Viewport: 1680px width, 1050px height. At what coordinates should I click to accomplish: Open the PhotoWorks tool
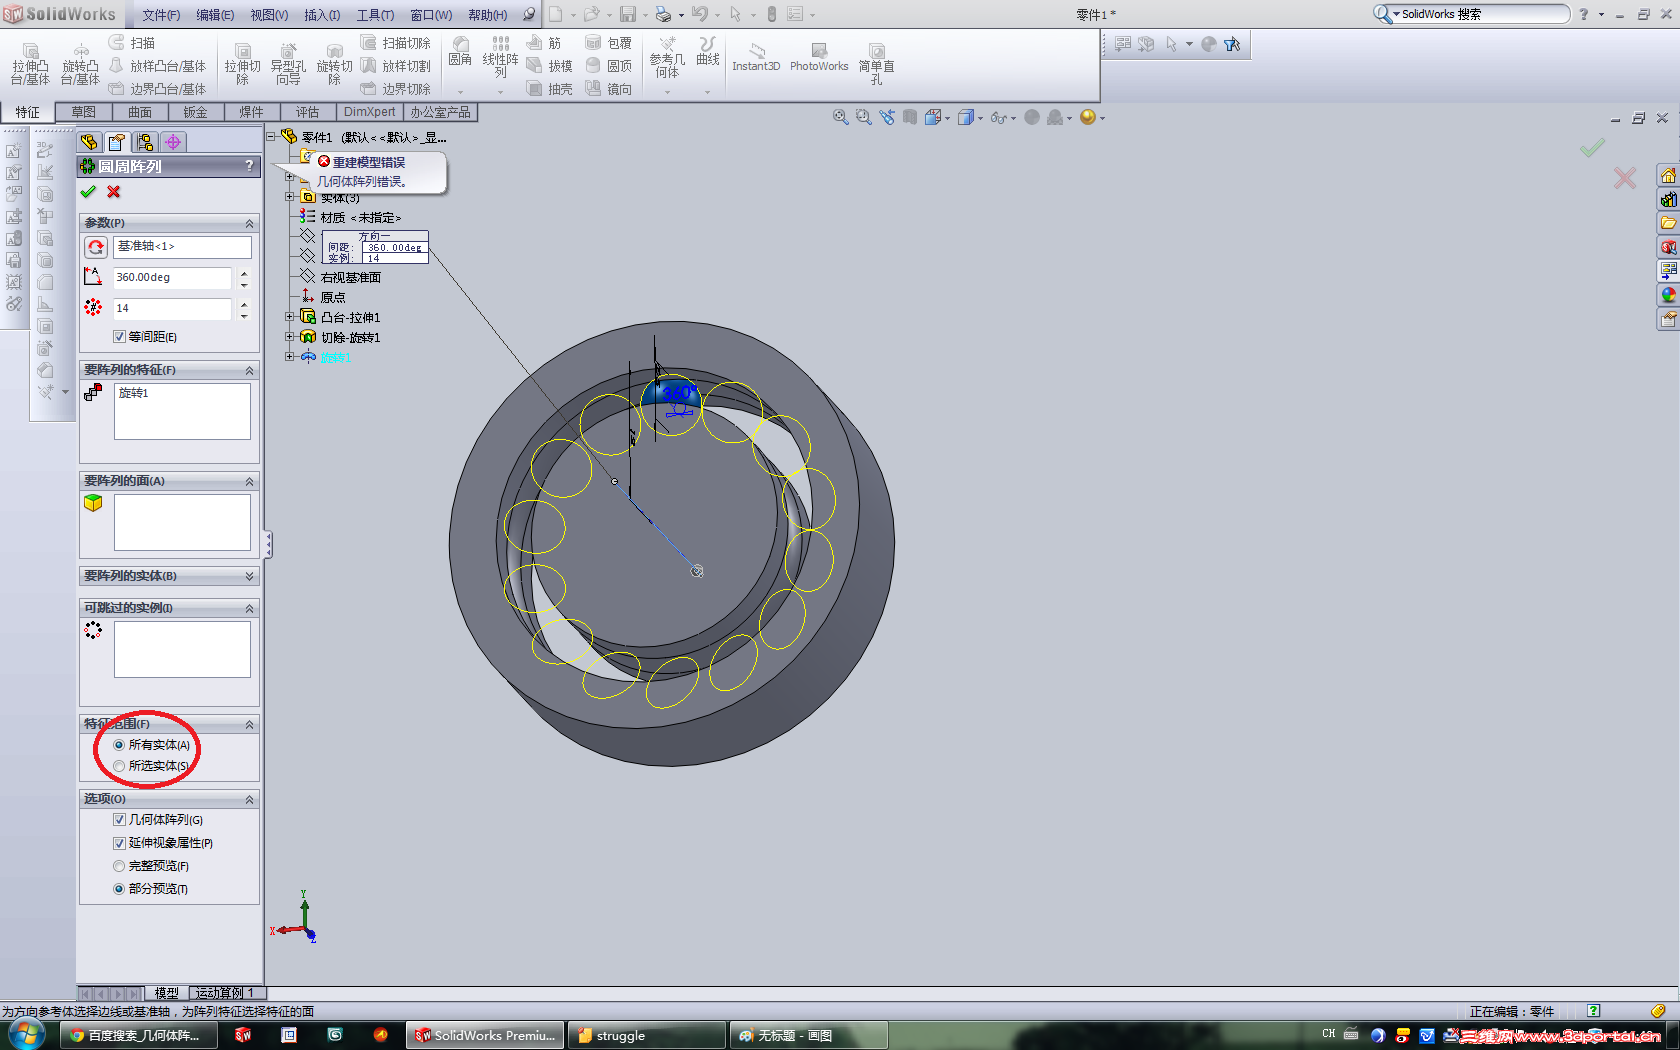coord(819,58)
